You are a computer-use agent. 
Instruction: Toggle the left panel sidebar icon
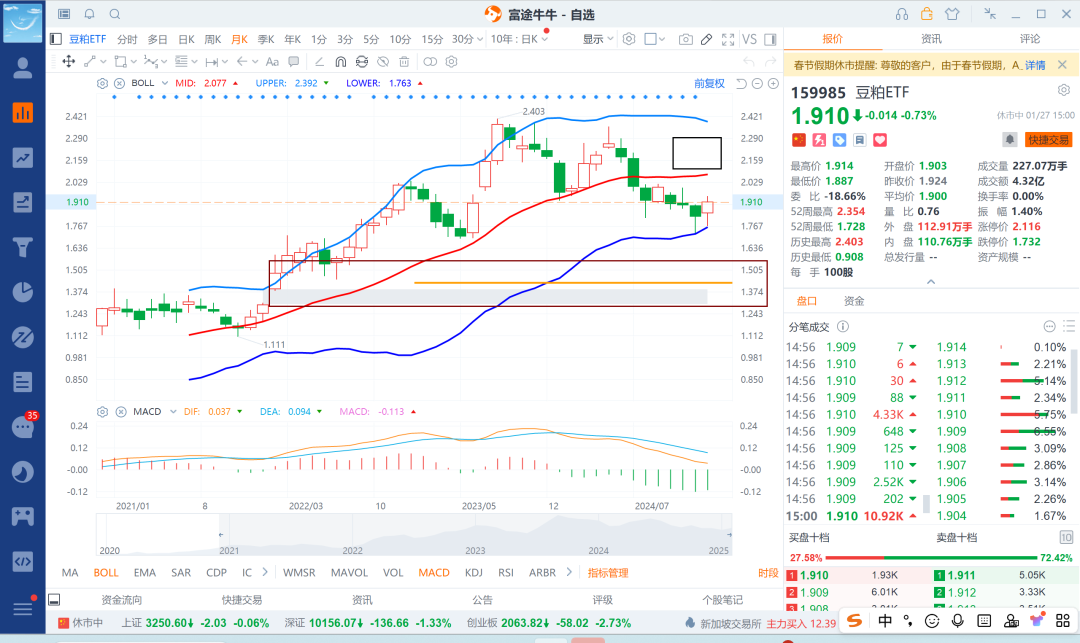pyautogui.click(x=56, y=39)
